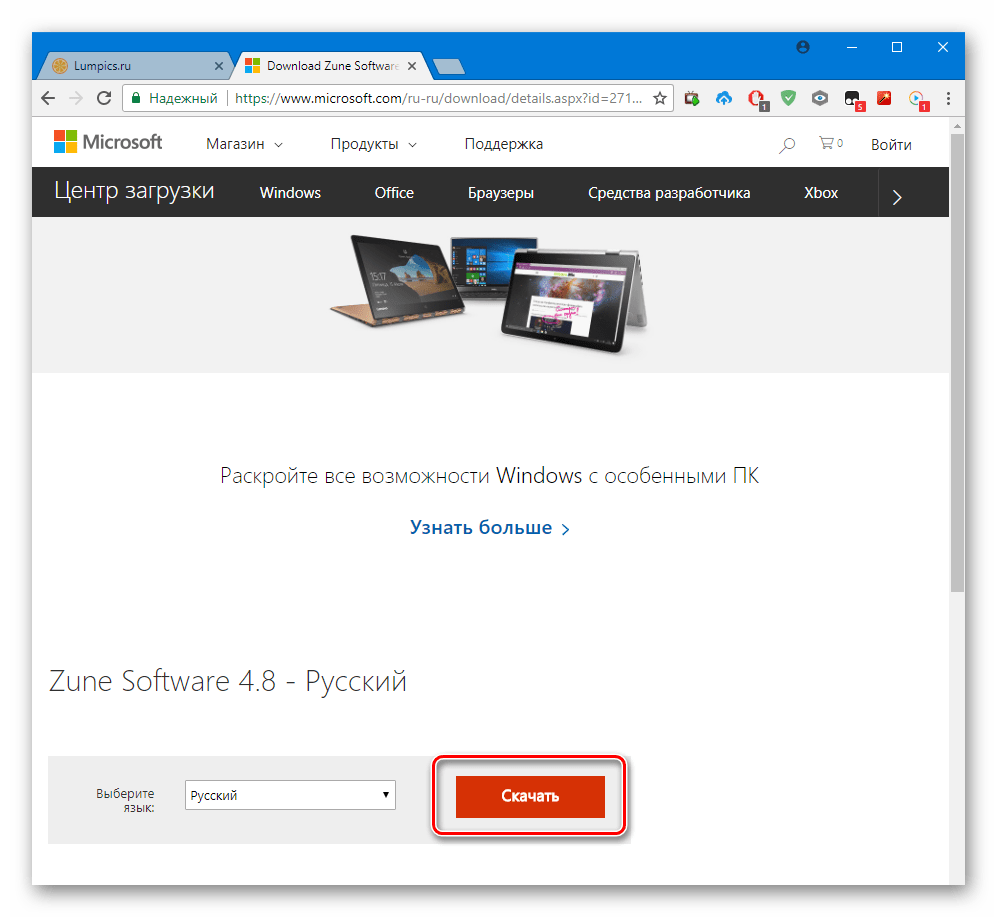Image resolution: width=997 pixels, height=917 pixels.
Task: Go back using the browser back arrow
Action: point(48,99)
